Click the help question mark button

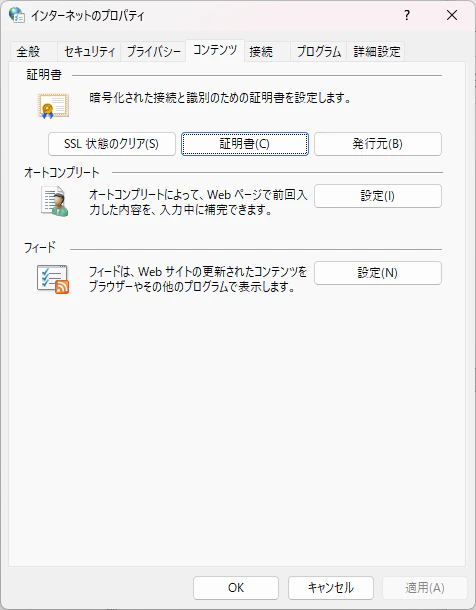pyautogui.click(x=407, y=15)
